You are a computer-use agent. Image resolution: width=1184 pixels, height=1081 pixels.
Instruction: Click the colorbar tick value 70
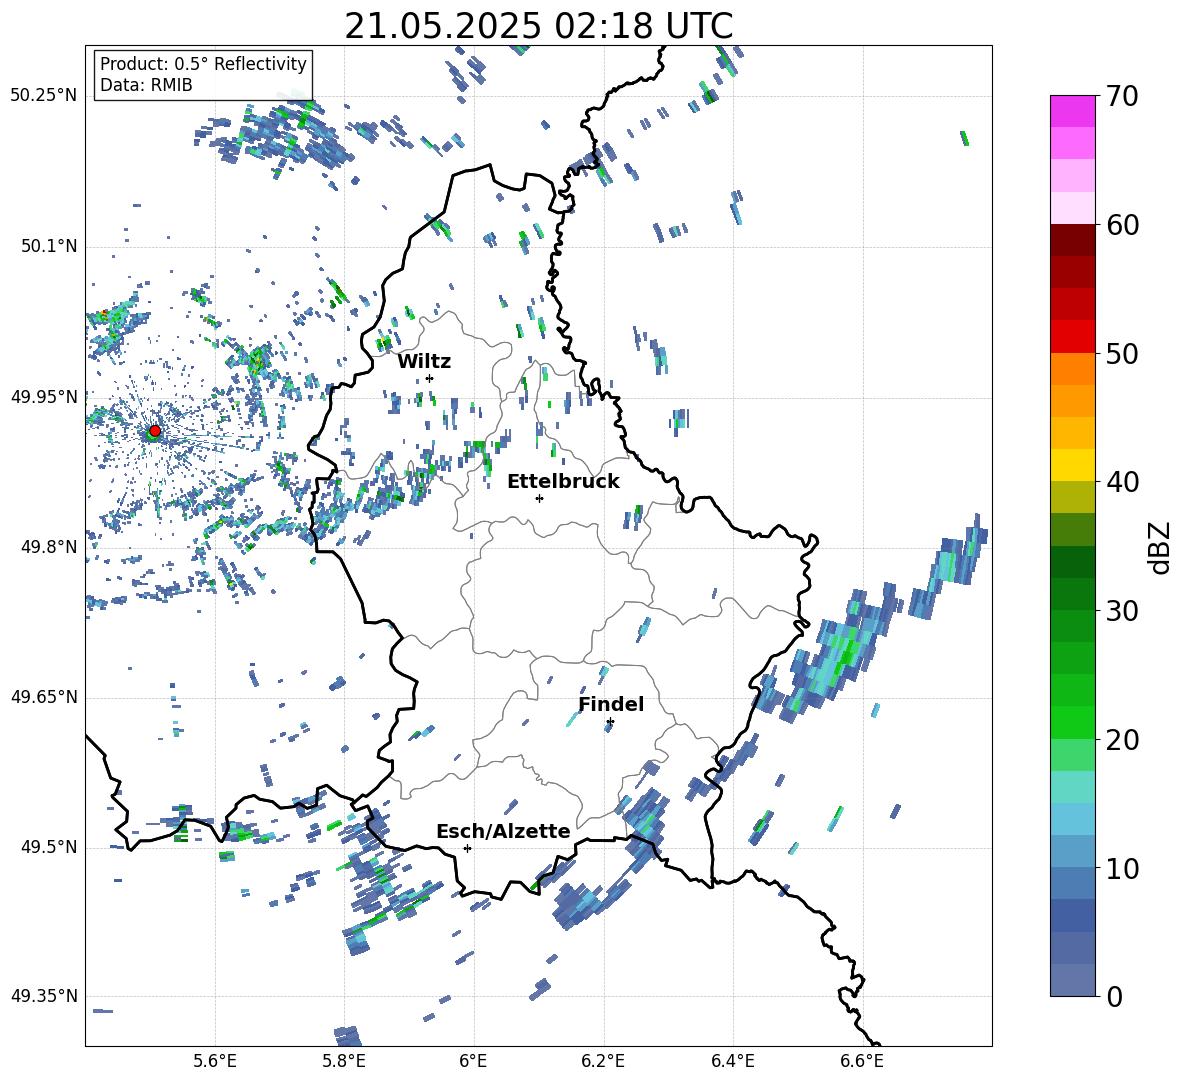coord(1122,96)
